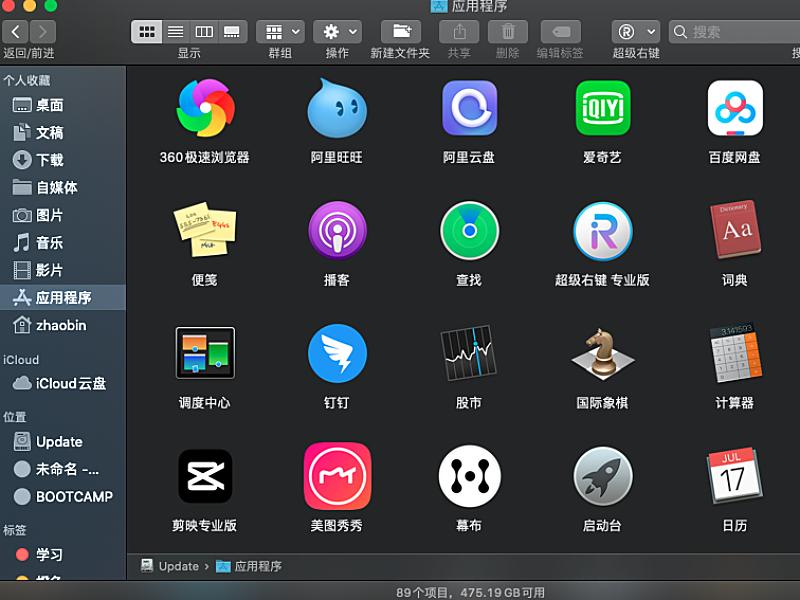Click the 超级右键 专业版 app icon
Screen dimensions: 800x600
603,231
